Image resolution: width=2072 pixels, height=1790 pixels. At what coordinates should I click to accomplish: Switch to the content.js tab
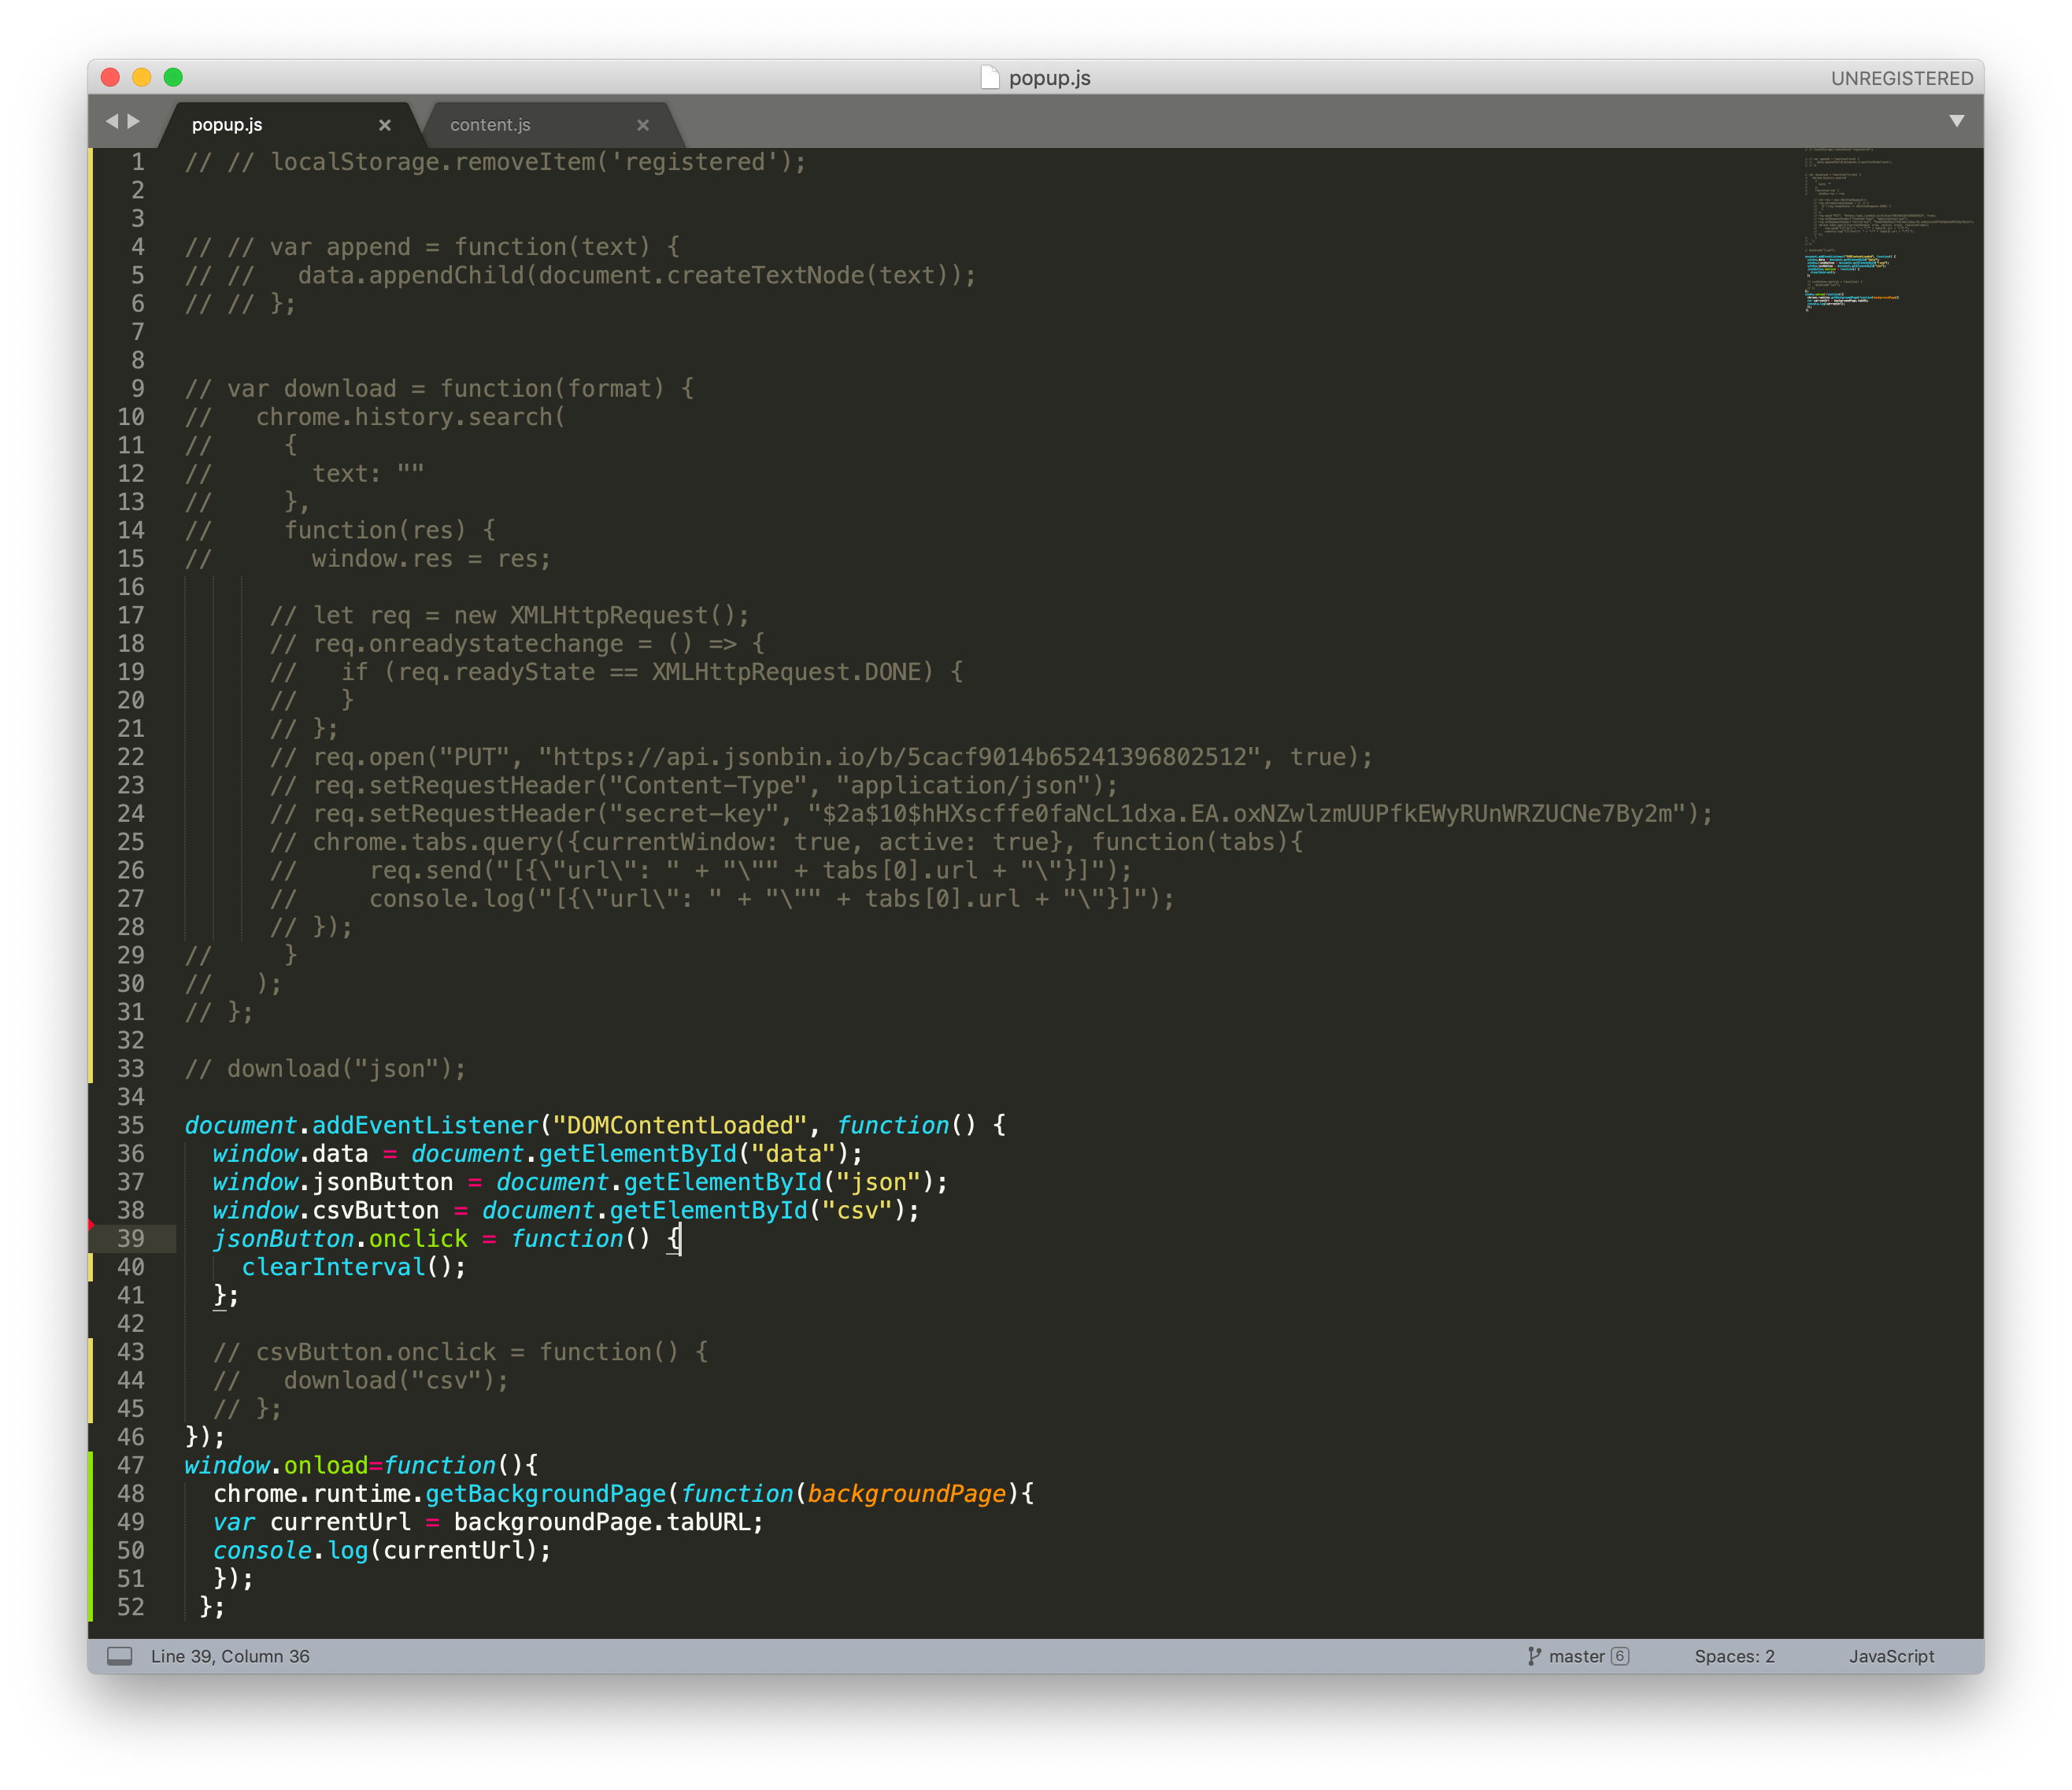click(490, 125)
